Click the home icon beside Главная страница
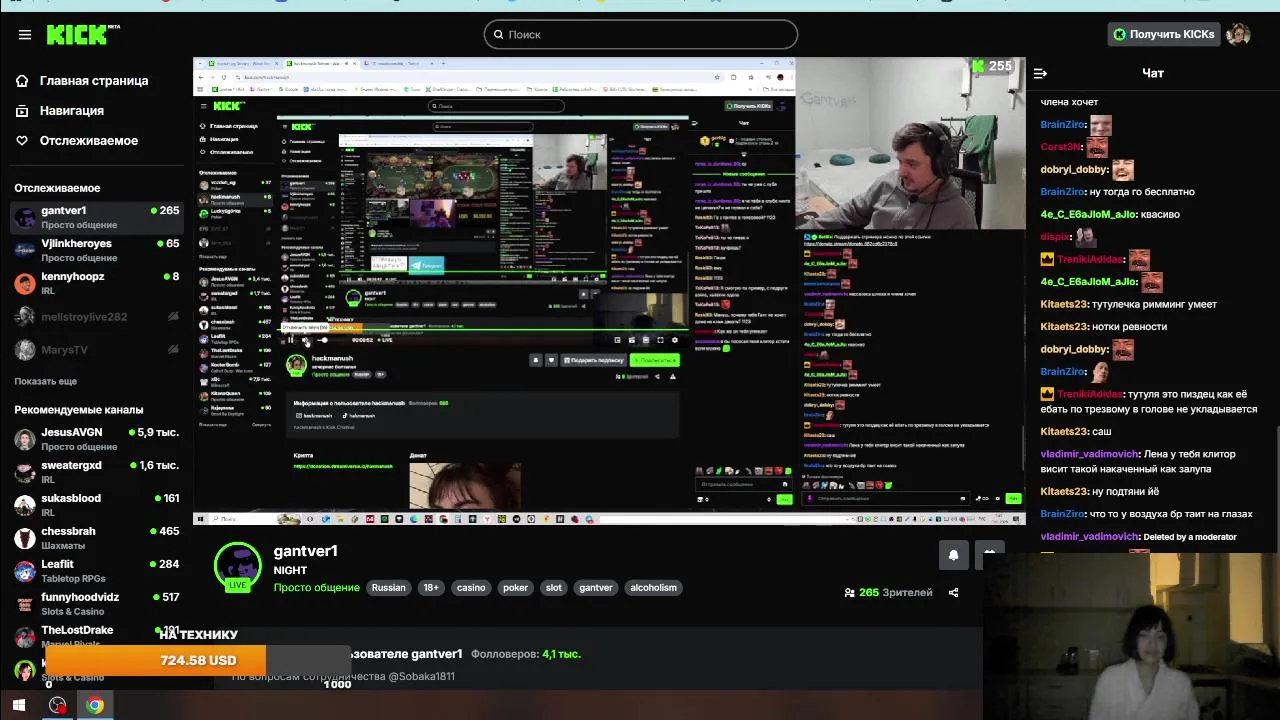The height and width of the screenshot is (720, 1280). [x=22, y=80]
